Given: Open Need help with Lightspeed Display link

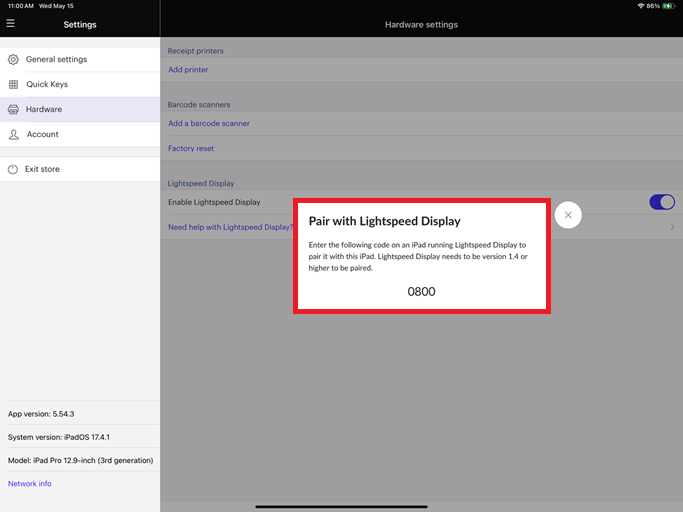Looking at the screenshot, I should tap(230, 227).
